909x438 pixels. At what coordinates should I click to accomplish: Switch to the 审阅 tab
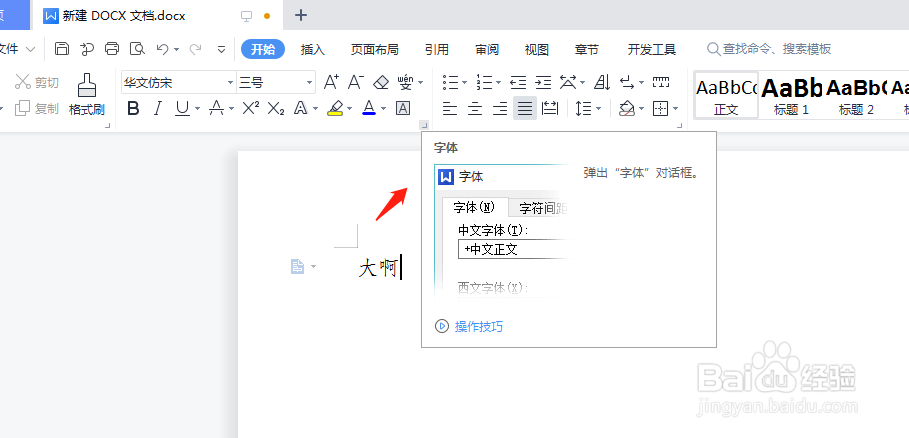point(487,49)
